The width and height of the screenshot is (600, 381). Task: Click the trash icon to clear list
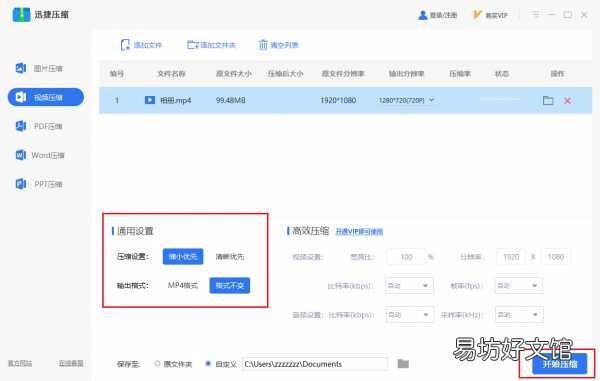263,45
